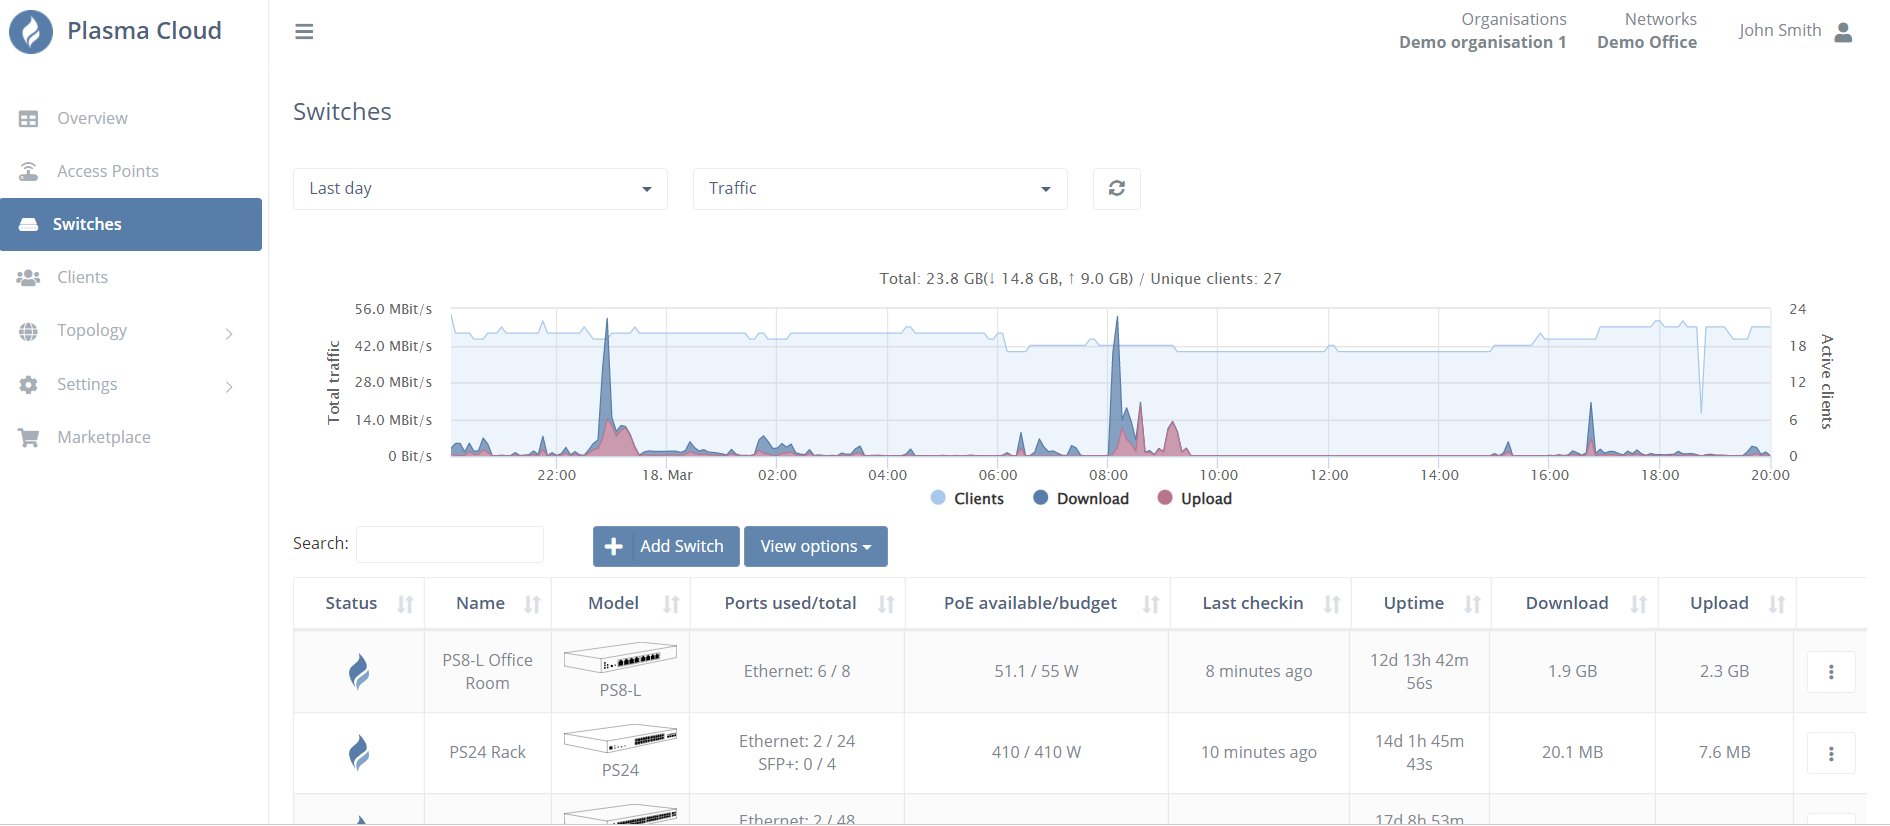Click 'Ethernet: 6 / 8' ports cell
The image size is (1890, 826).
[x=797, y=672]
